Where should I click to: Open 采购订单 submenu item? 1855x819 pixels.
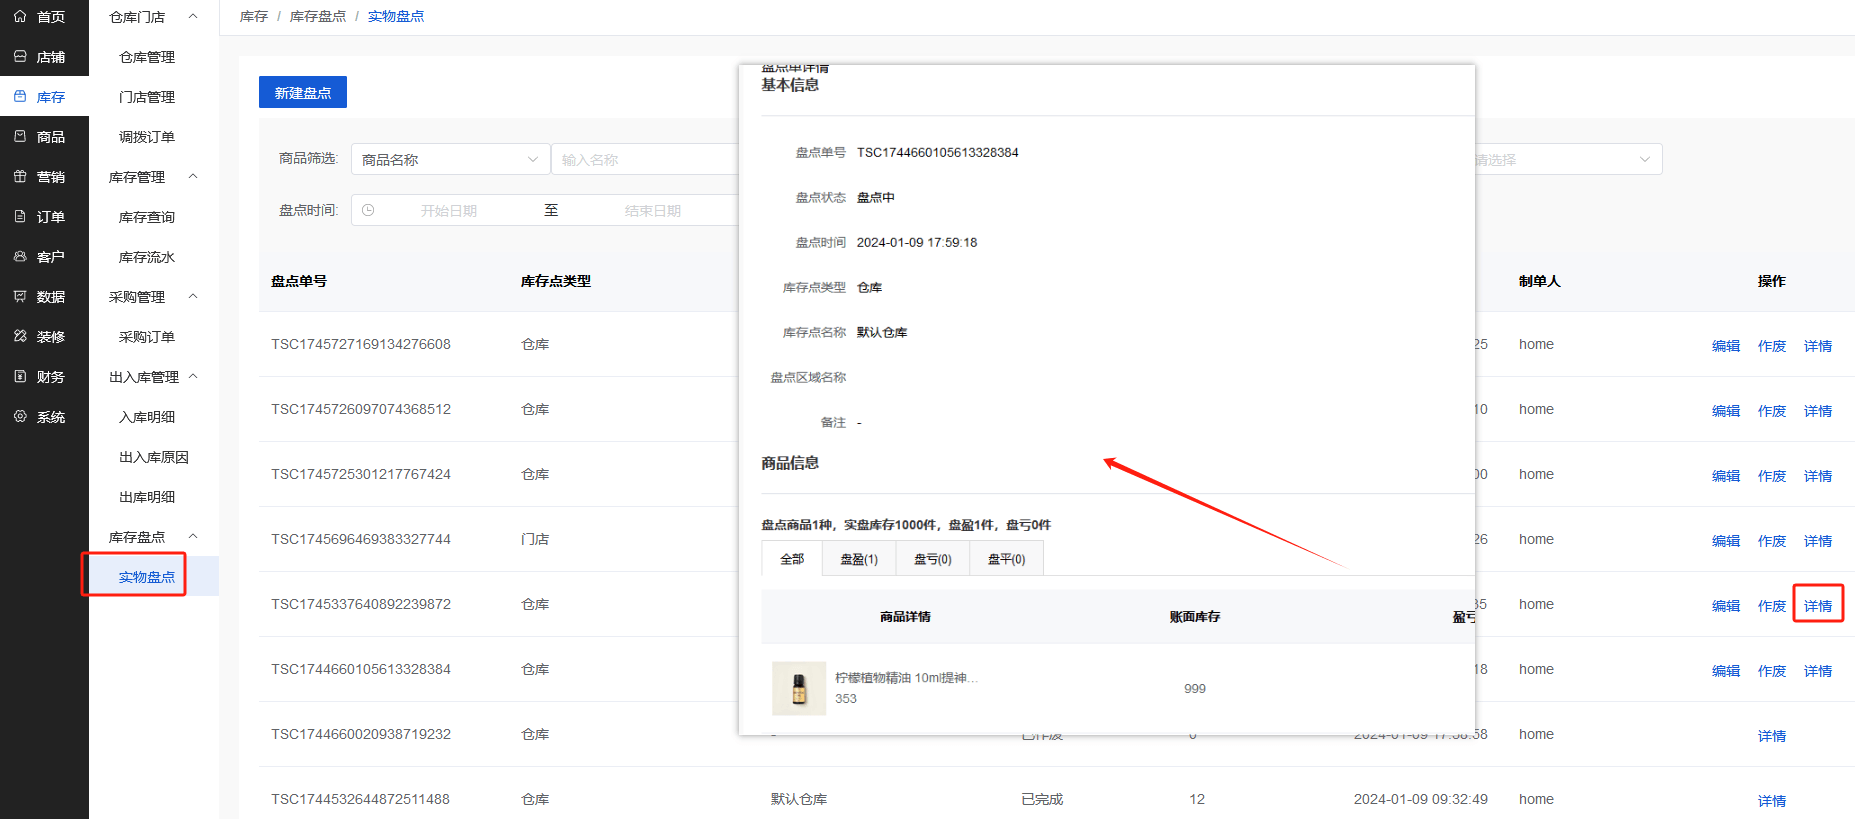tap(147, 337)
